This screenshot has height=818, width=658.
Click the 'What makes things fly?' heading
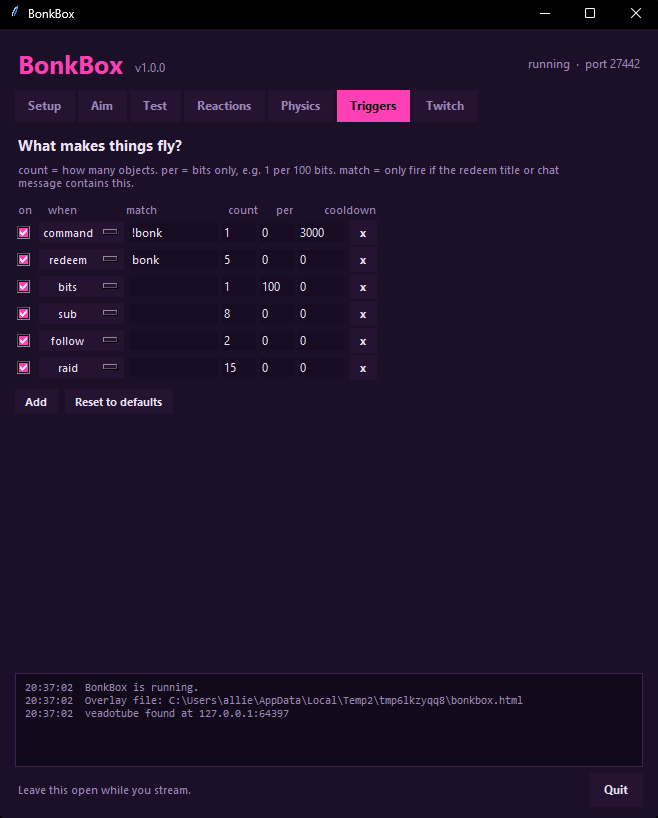tap(100, 146)
